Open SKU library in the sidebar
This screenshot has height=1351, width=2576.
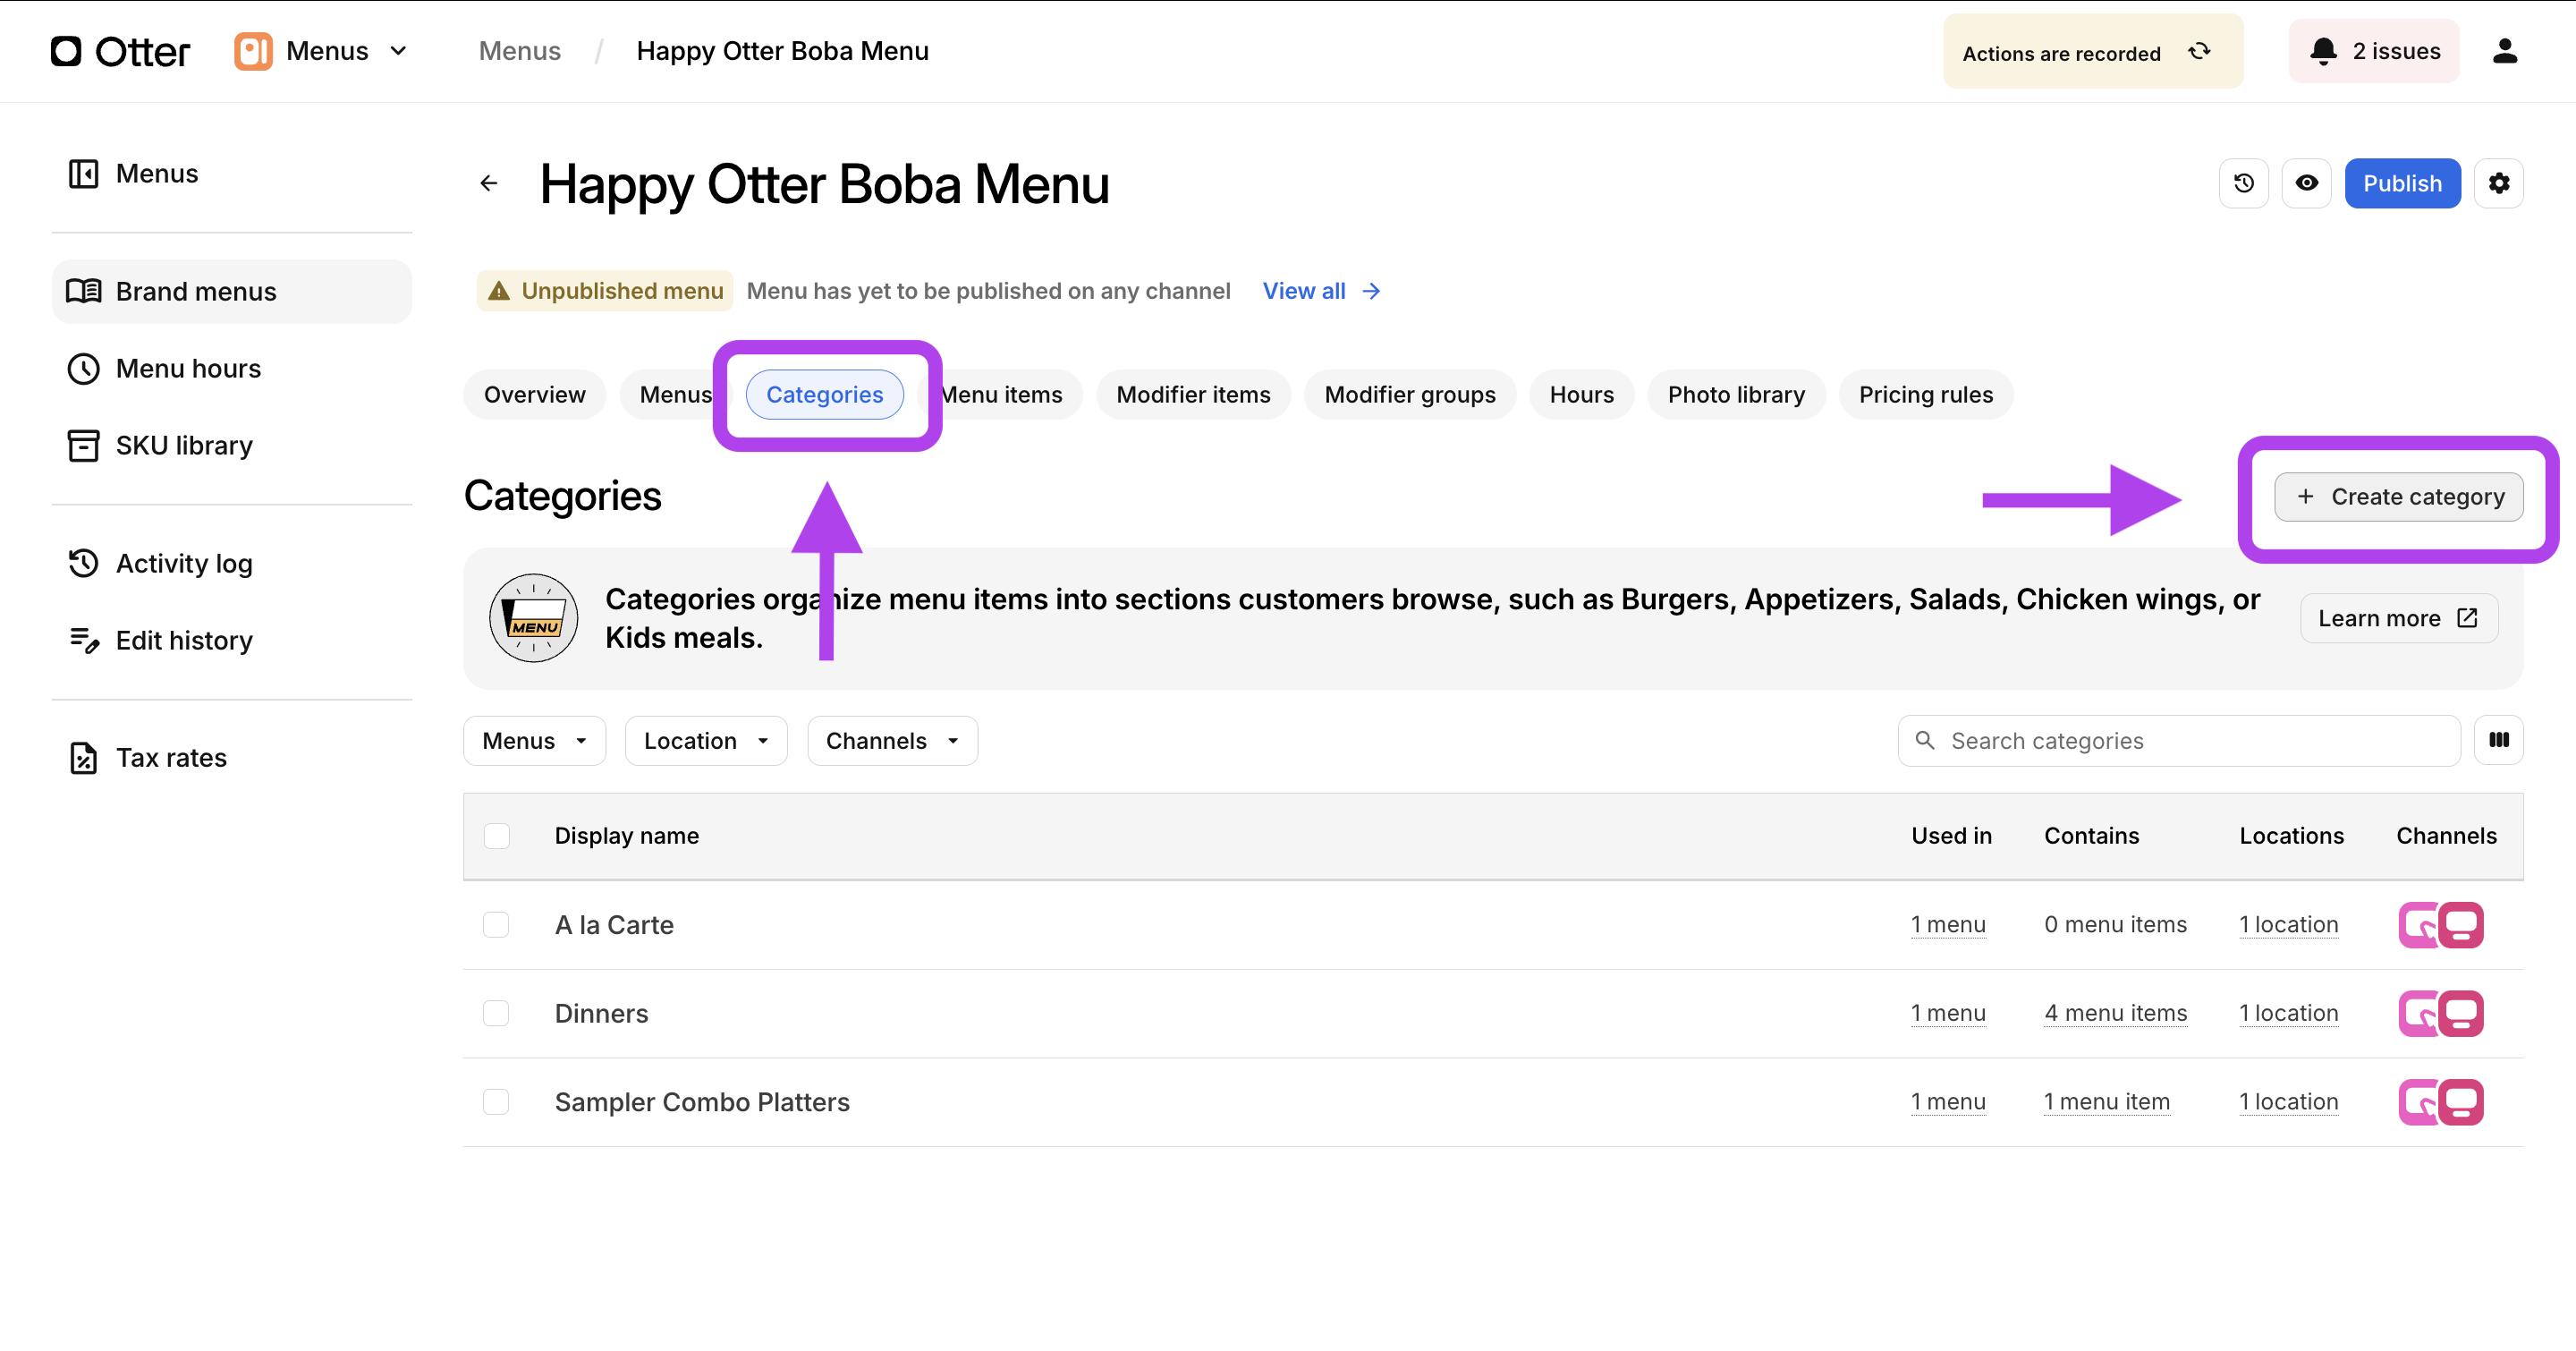[232, 446]
